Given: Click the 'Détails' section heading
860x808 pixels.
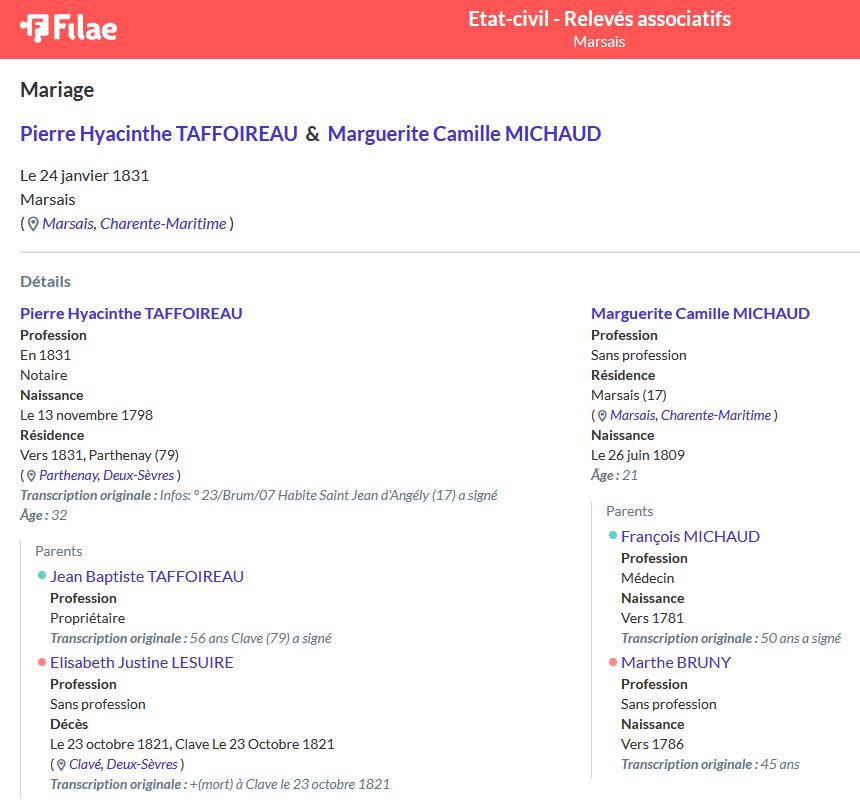Looking at the screenshot, I should click(46, 282).
